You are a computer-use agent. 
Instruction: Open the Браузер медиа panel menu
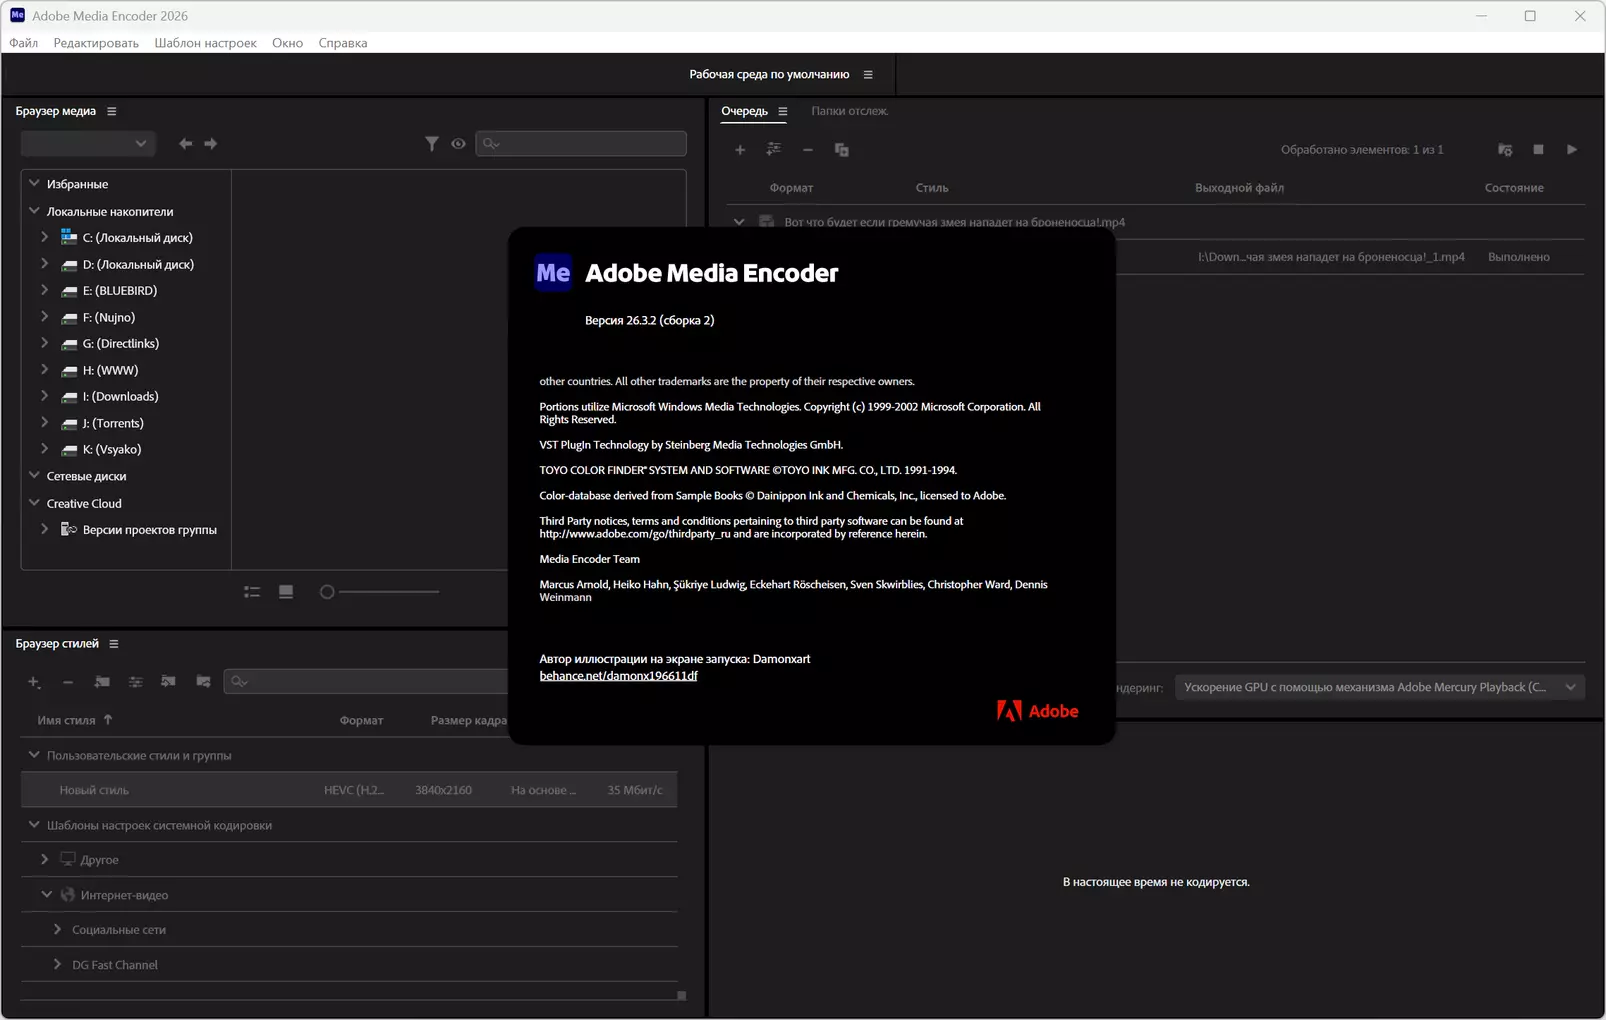coord(112,111)
